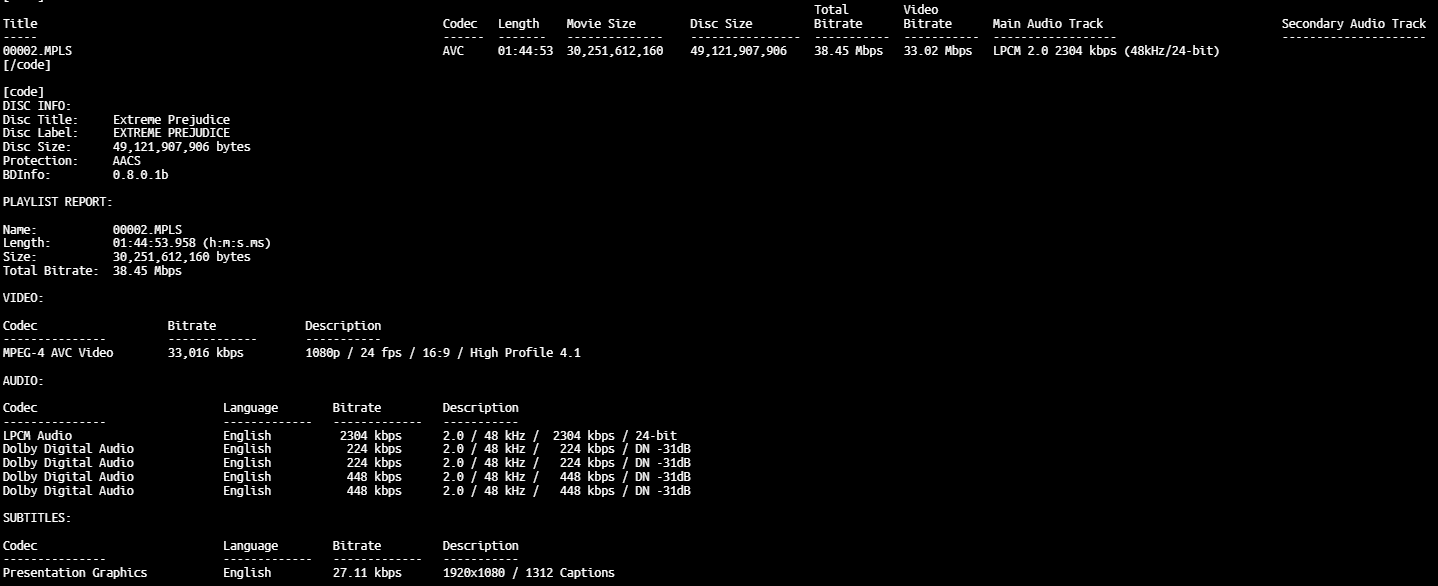Viewport: 1438px width, 586px height.
Task: Select the MPEG-4 AVC Video codec entry
Action: coord(58,352)
